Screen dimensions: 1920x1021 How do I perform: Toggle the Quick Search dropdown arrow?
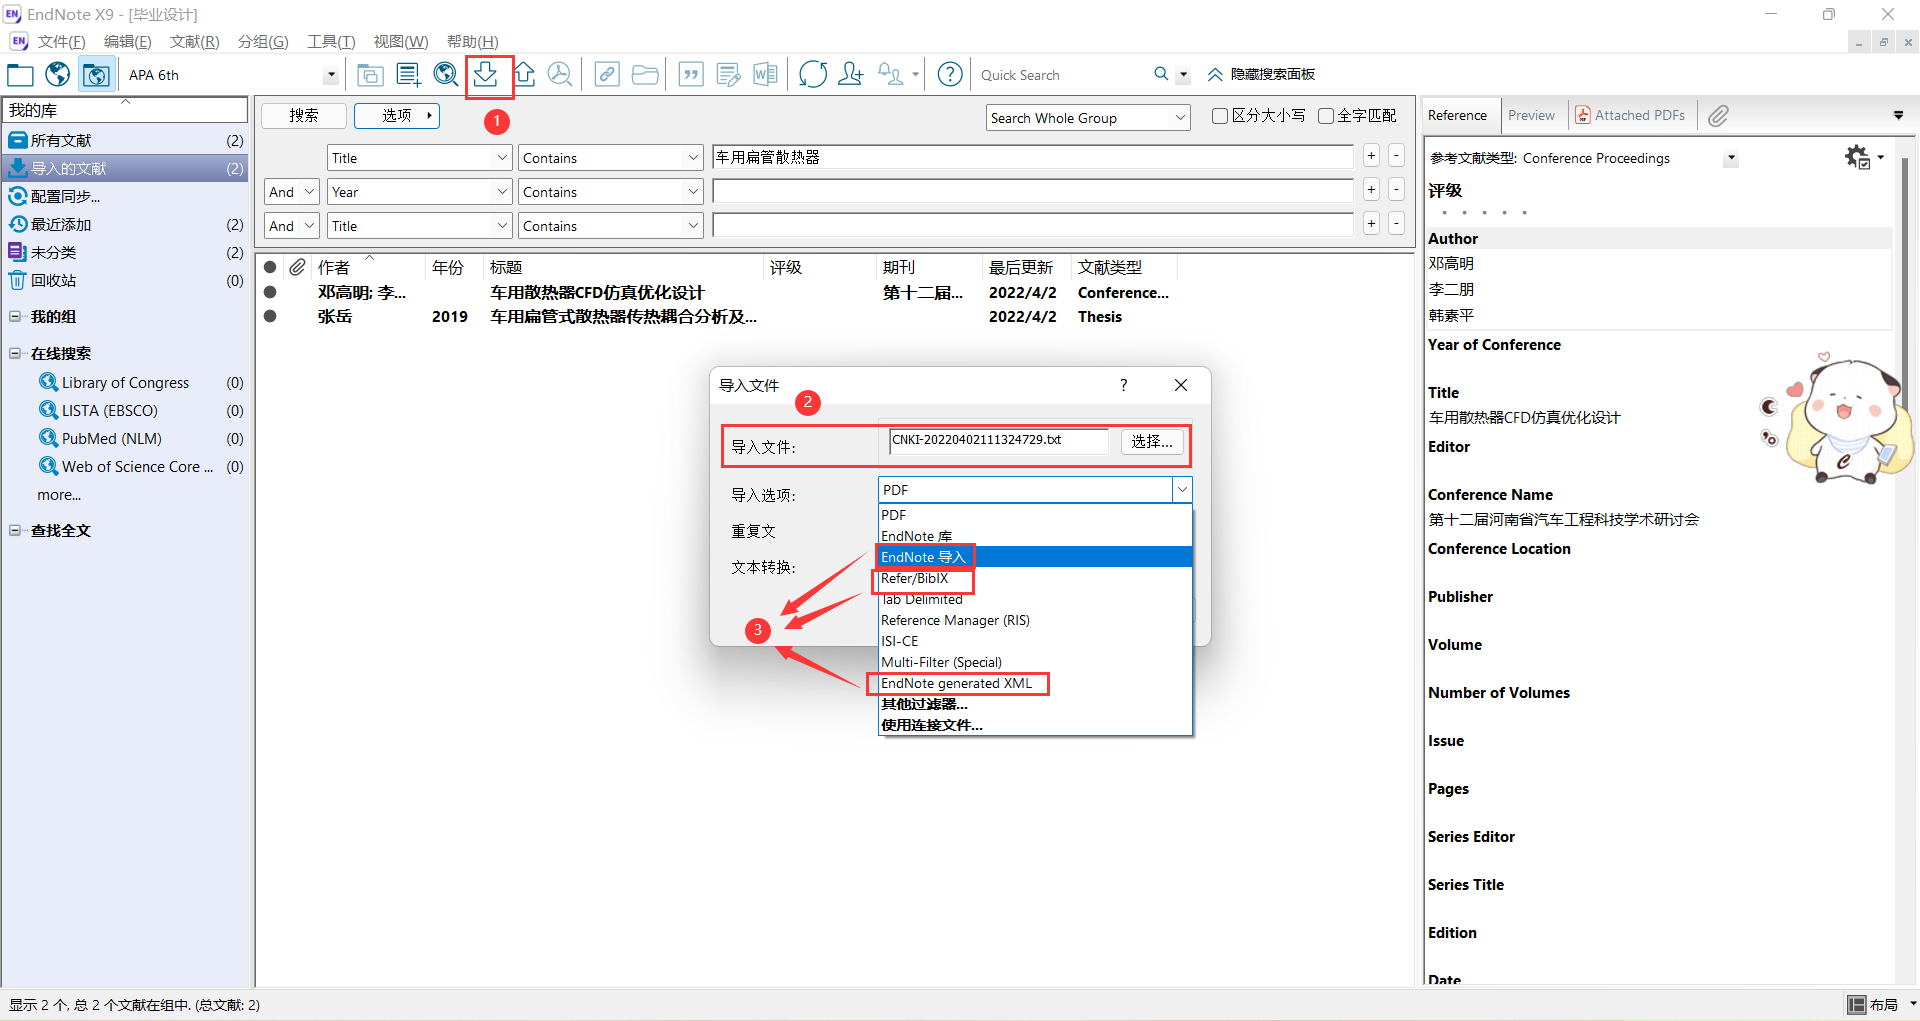pyautogui.click(x=1183, y=74)
